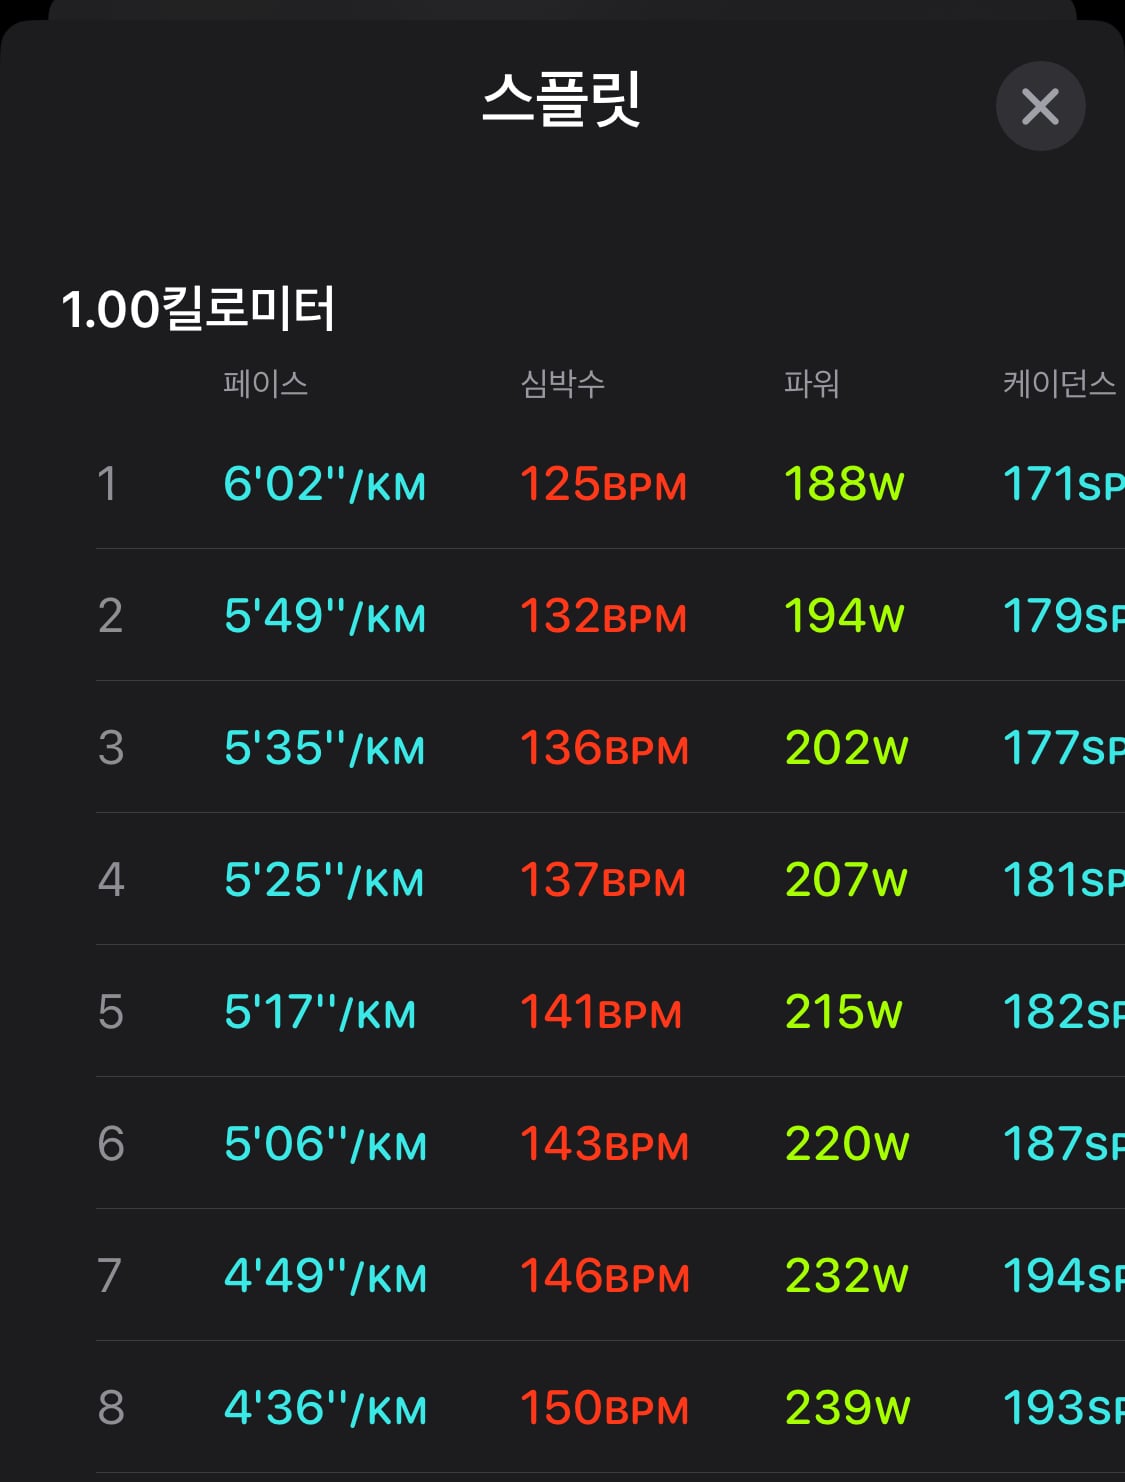1125x1482 pixels.
Task: Tap heart rate 146BPM
Action: 605,1276
